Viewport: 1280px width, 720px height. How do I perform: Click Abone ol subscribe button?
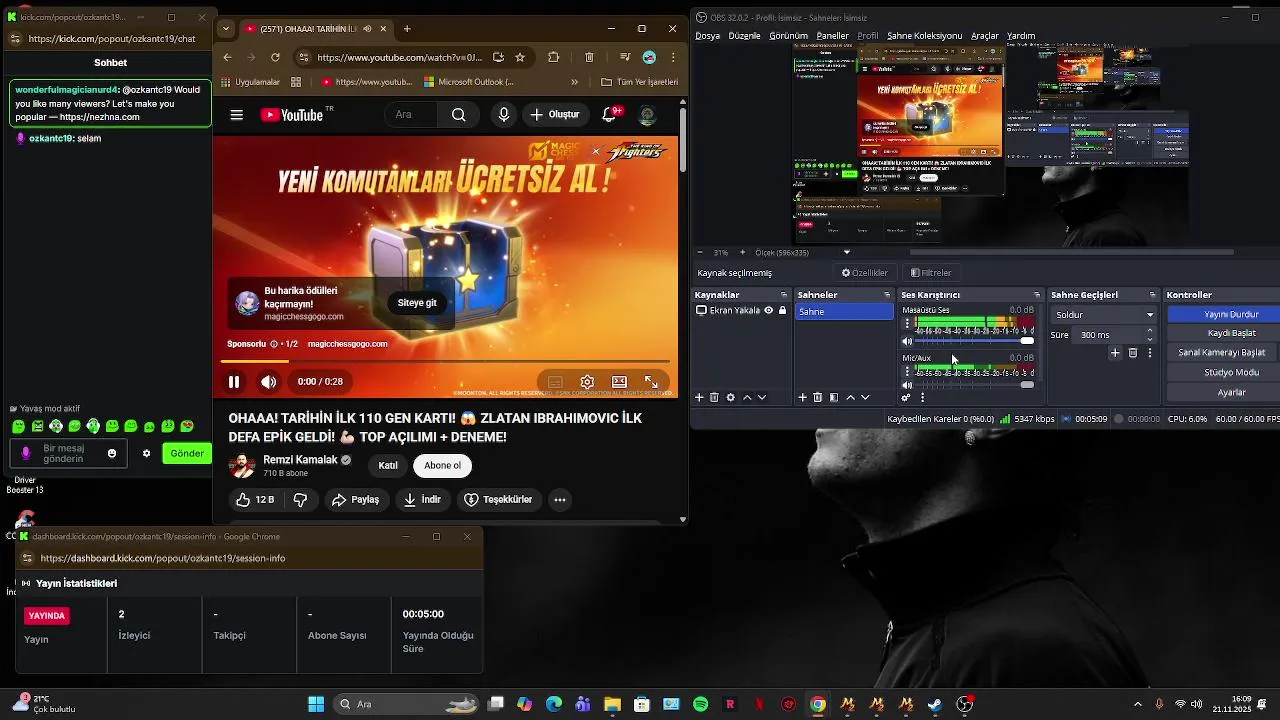(442, 465)
